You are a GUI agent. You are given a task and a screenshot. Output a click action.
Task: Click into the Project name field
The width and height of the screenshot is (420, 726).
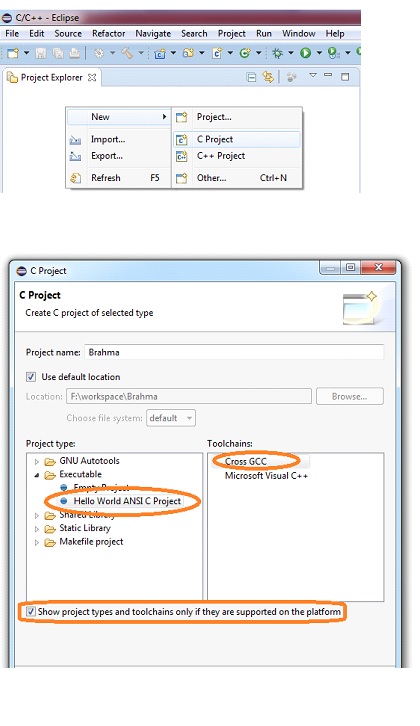(x=234, y=352)
